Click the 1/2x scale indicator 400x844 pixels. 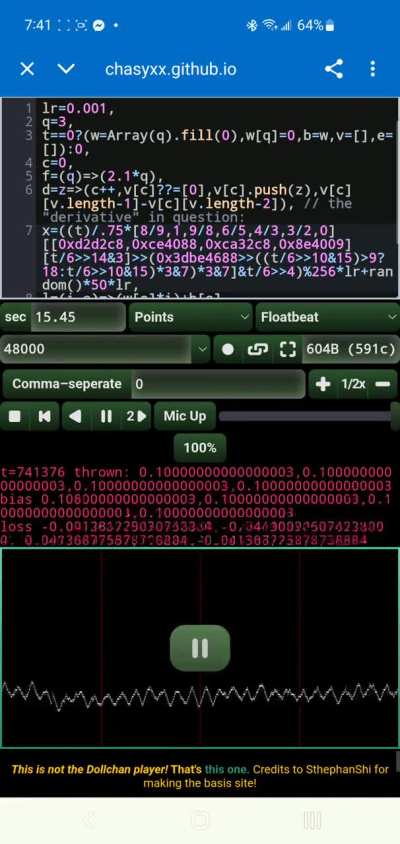pos(354,384)
